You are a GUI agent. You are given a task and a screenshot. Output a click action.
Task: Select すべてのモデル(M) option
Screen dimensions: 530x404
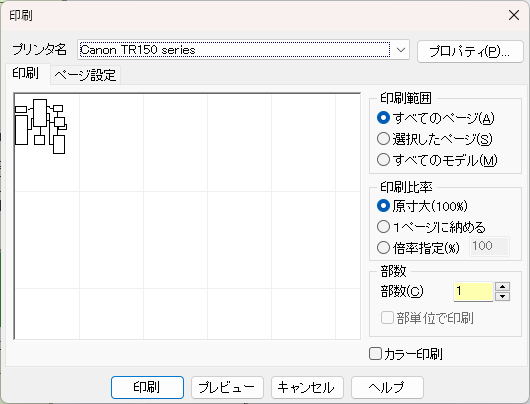click(x=383, y=160)
